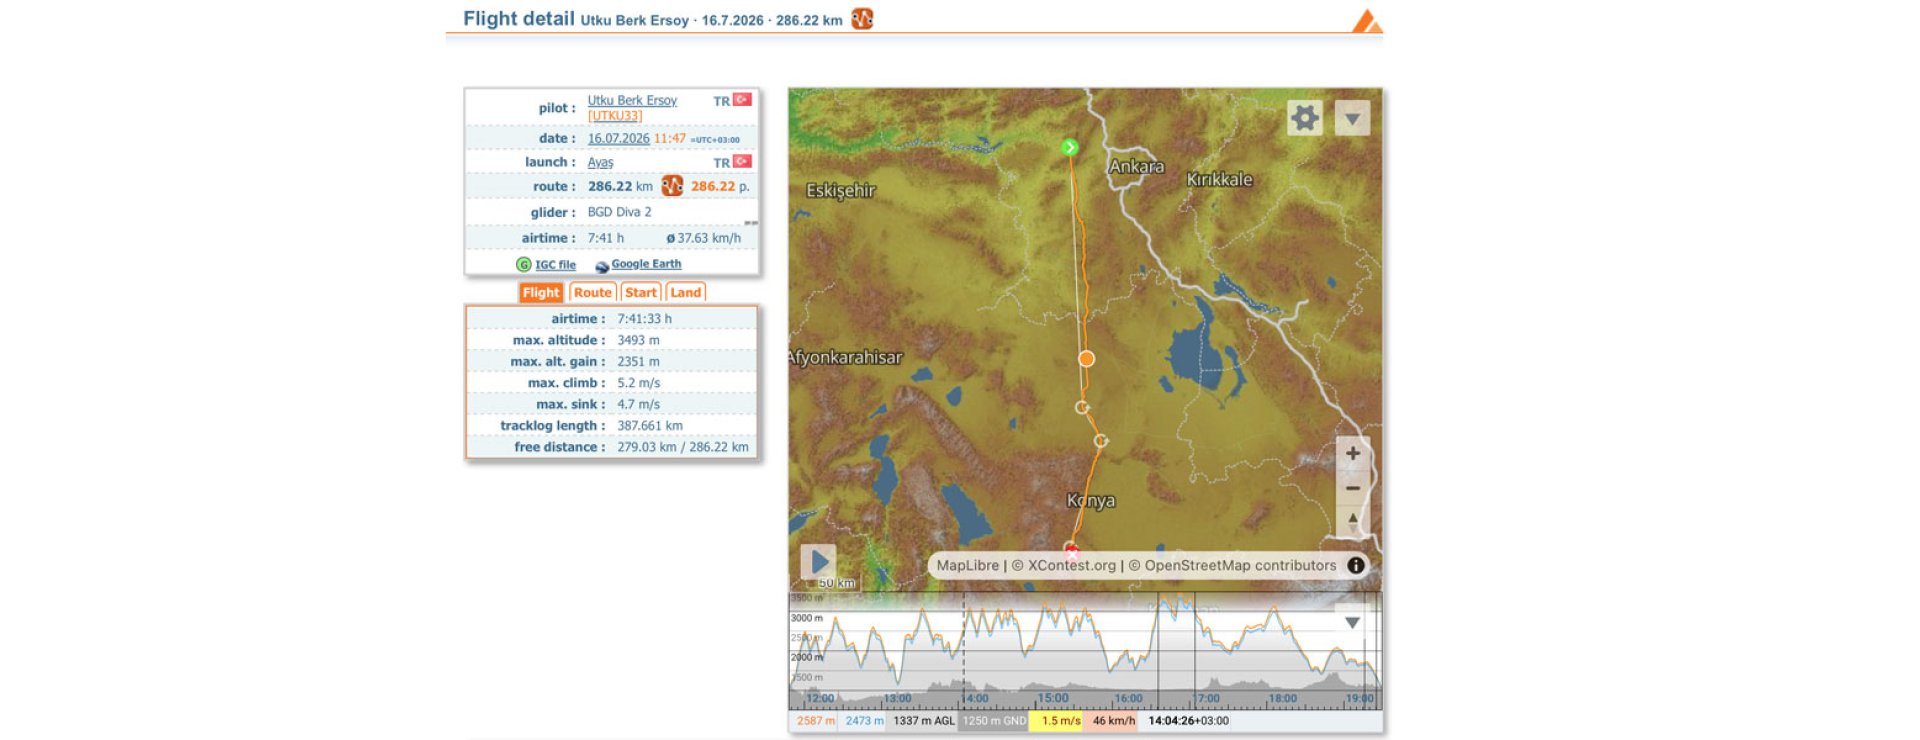The image size is (1920, 740).
Task: Click the 1250 m GND readout
Action: pyautogui.click(x=994, y=721)
